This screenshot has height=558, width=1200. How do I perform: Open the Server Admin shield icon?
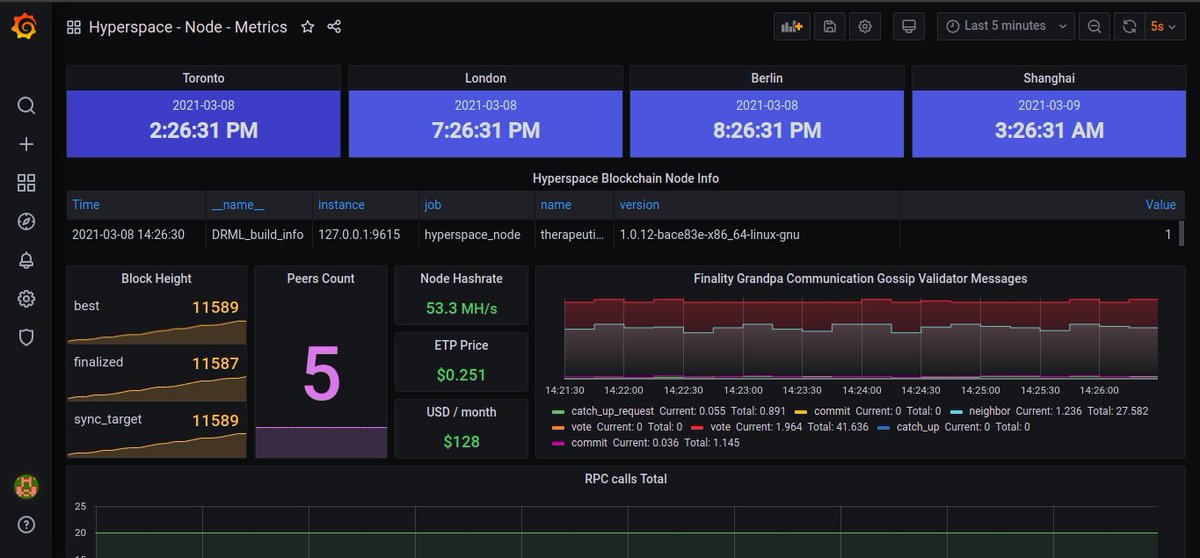pos(26,338)
